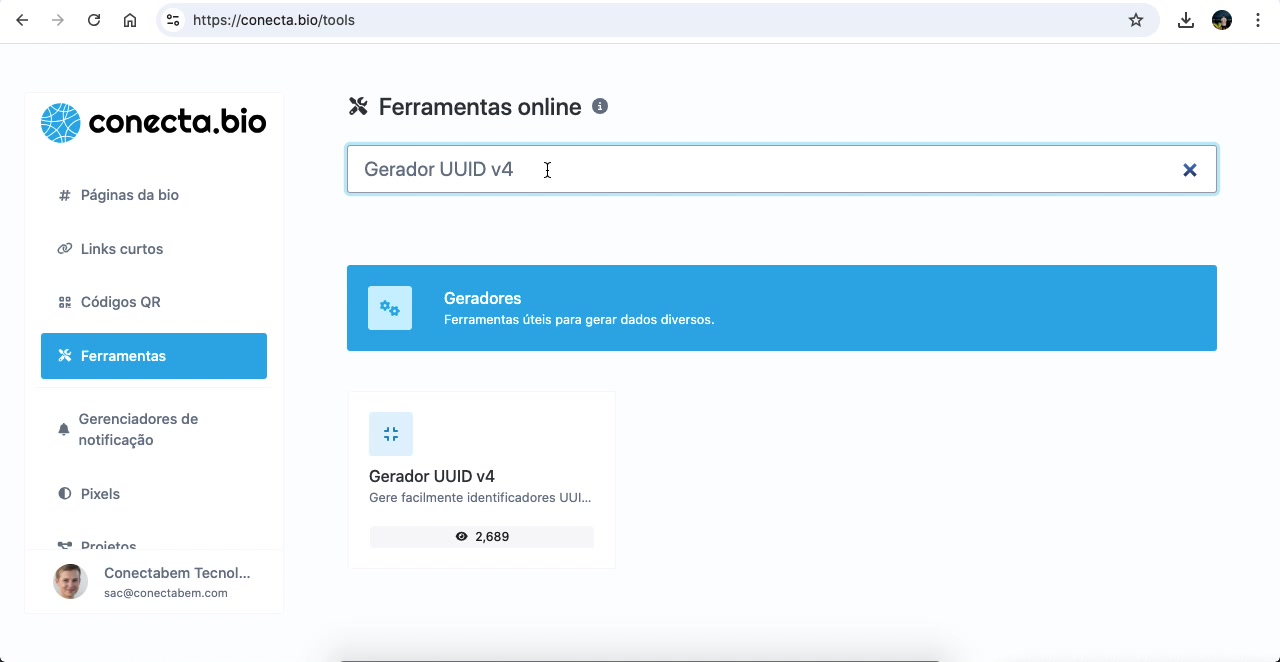The image size is (1280, 662).
Task: Click the Geradores gears icon on banner
Action: [390, 308]
